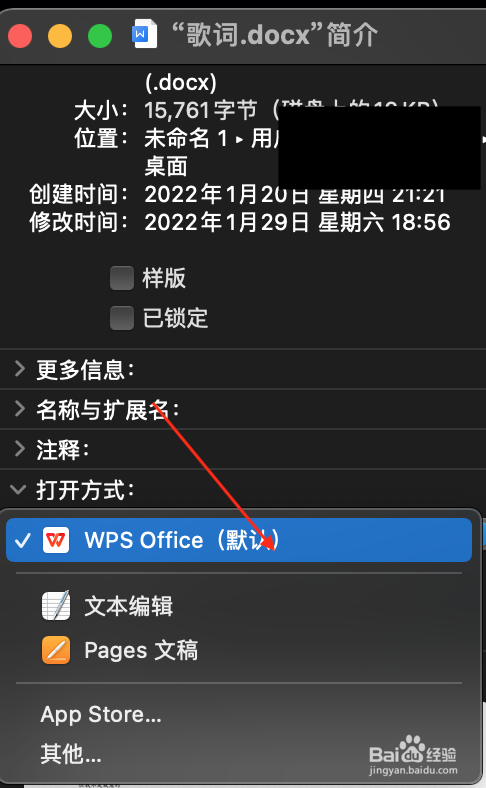Click the docx document icon in title bar

pos(144,35)
